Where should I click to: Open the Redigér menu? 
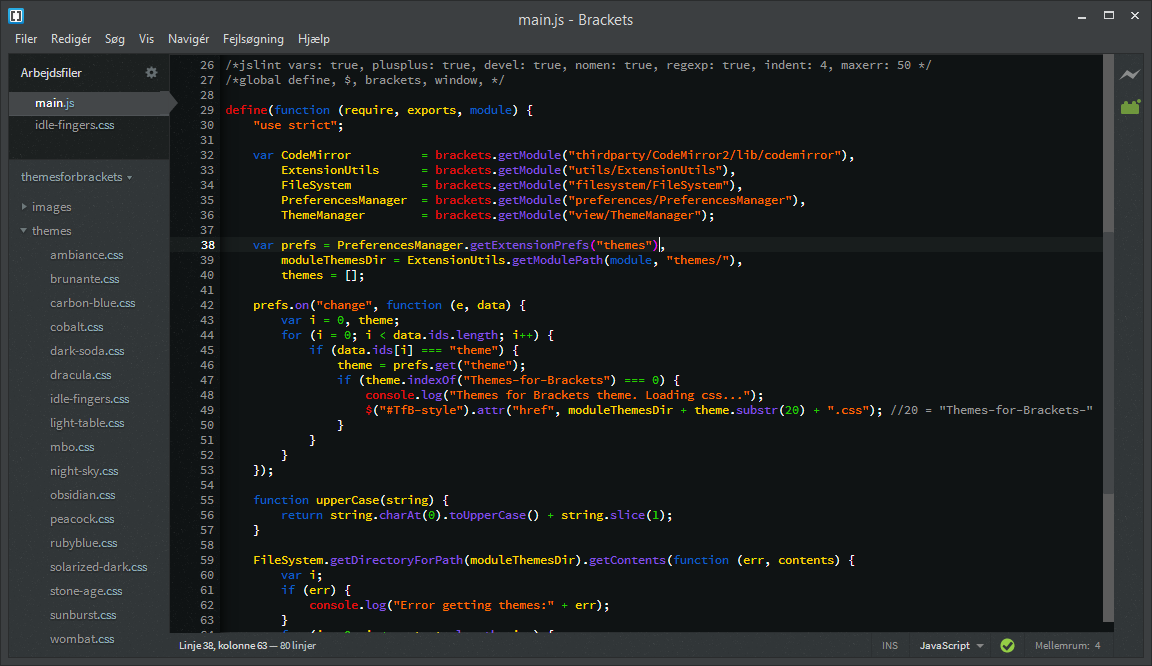pyautogui.click(x=71, y=39)
